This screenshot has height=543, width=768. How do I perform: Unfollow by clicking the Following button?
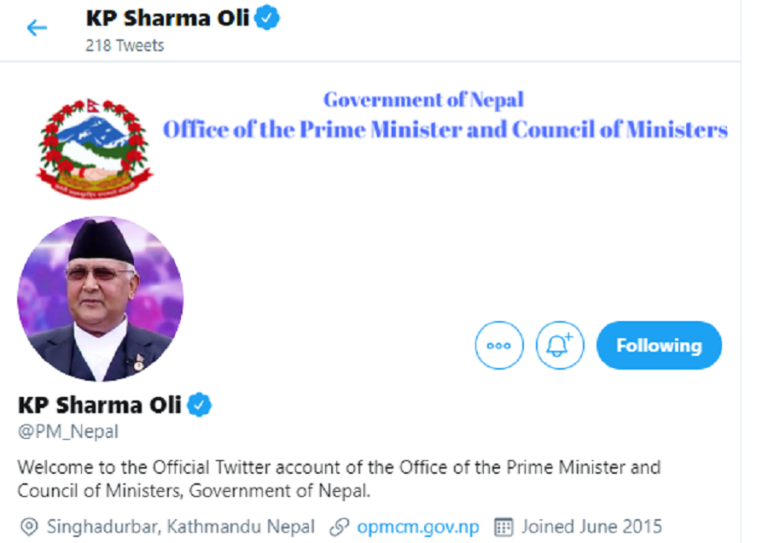658,345
